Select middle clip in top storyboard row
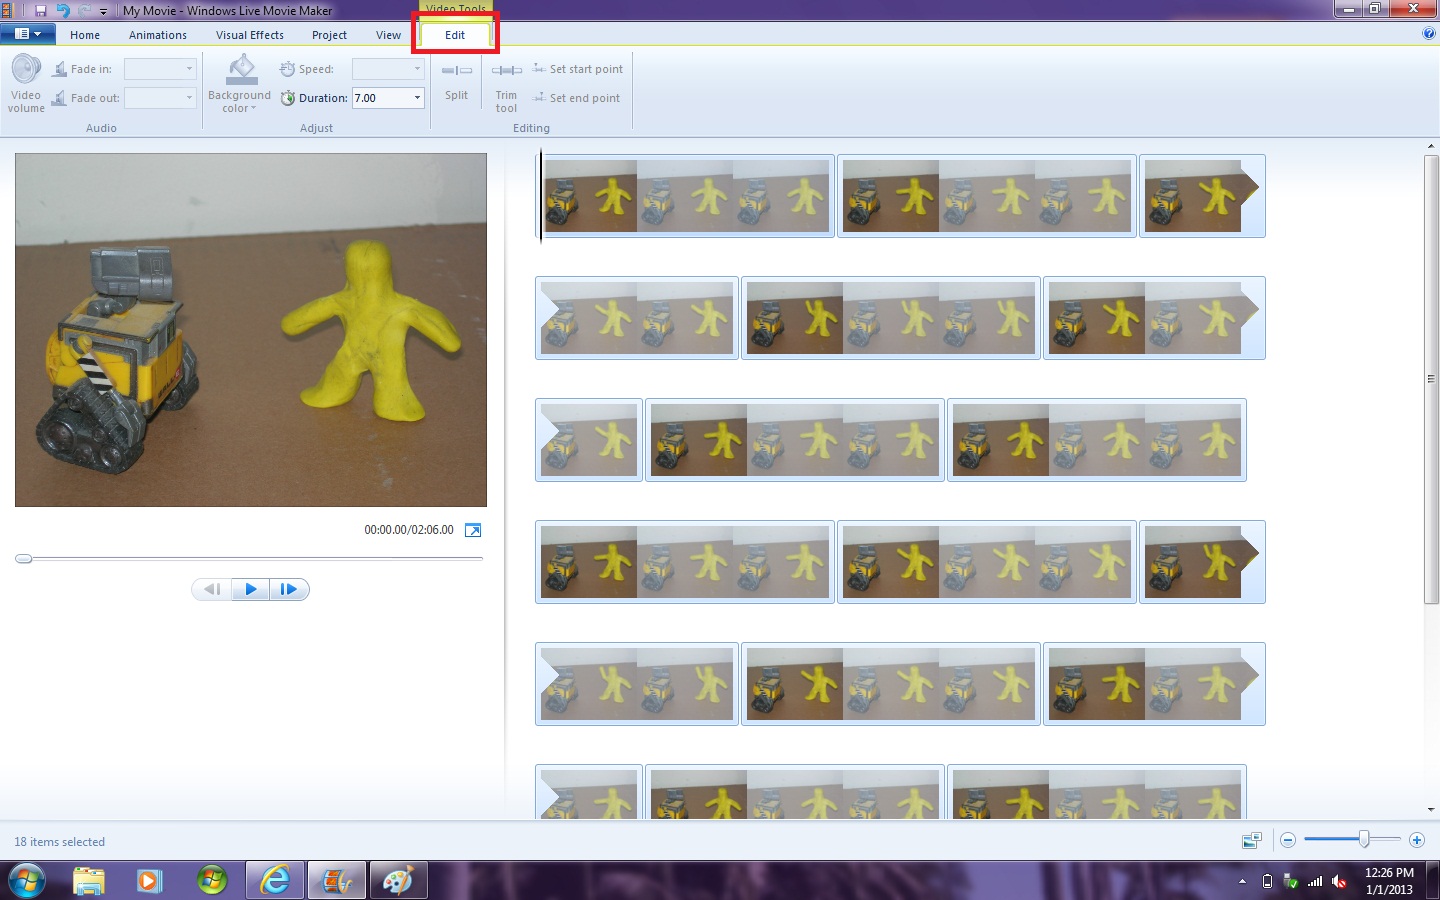 click(987, 196)
